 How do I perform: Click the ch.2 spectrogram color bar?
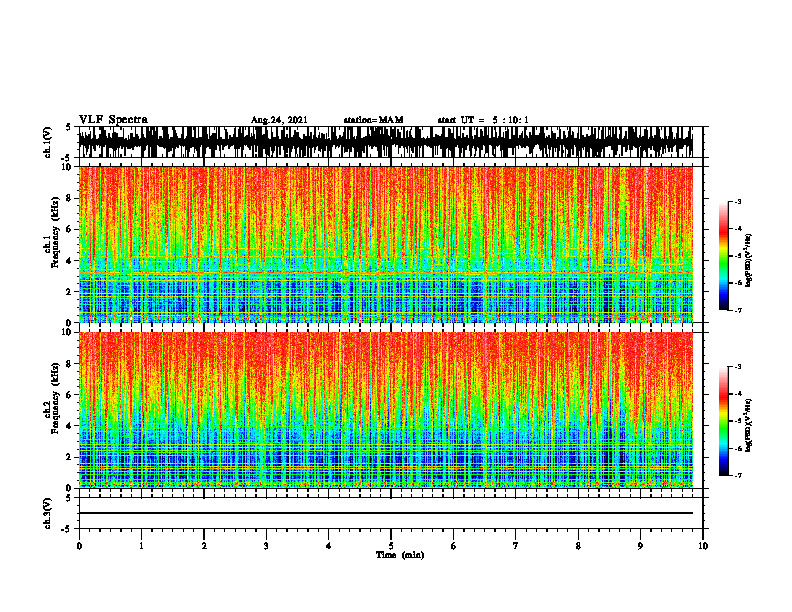[x=724, y=421]
